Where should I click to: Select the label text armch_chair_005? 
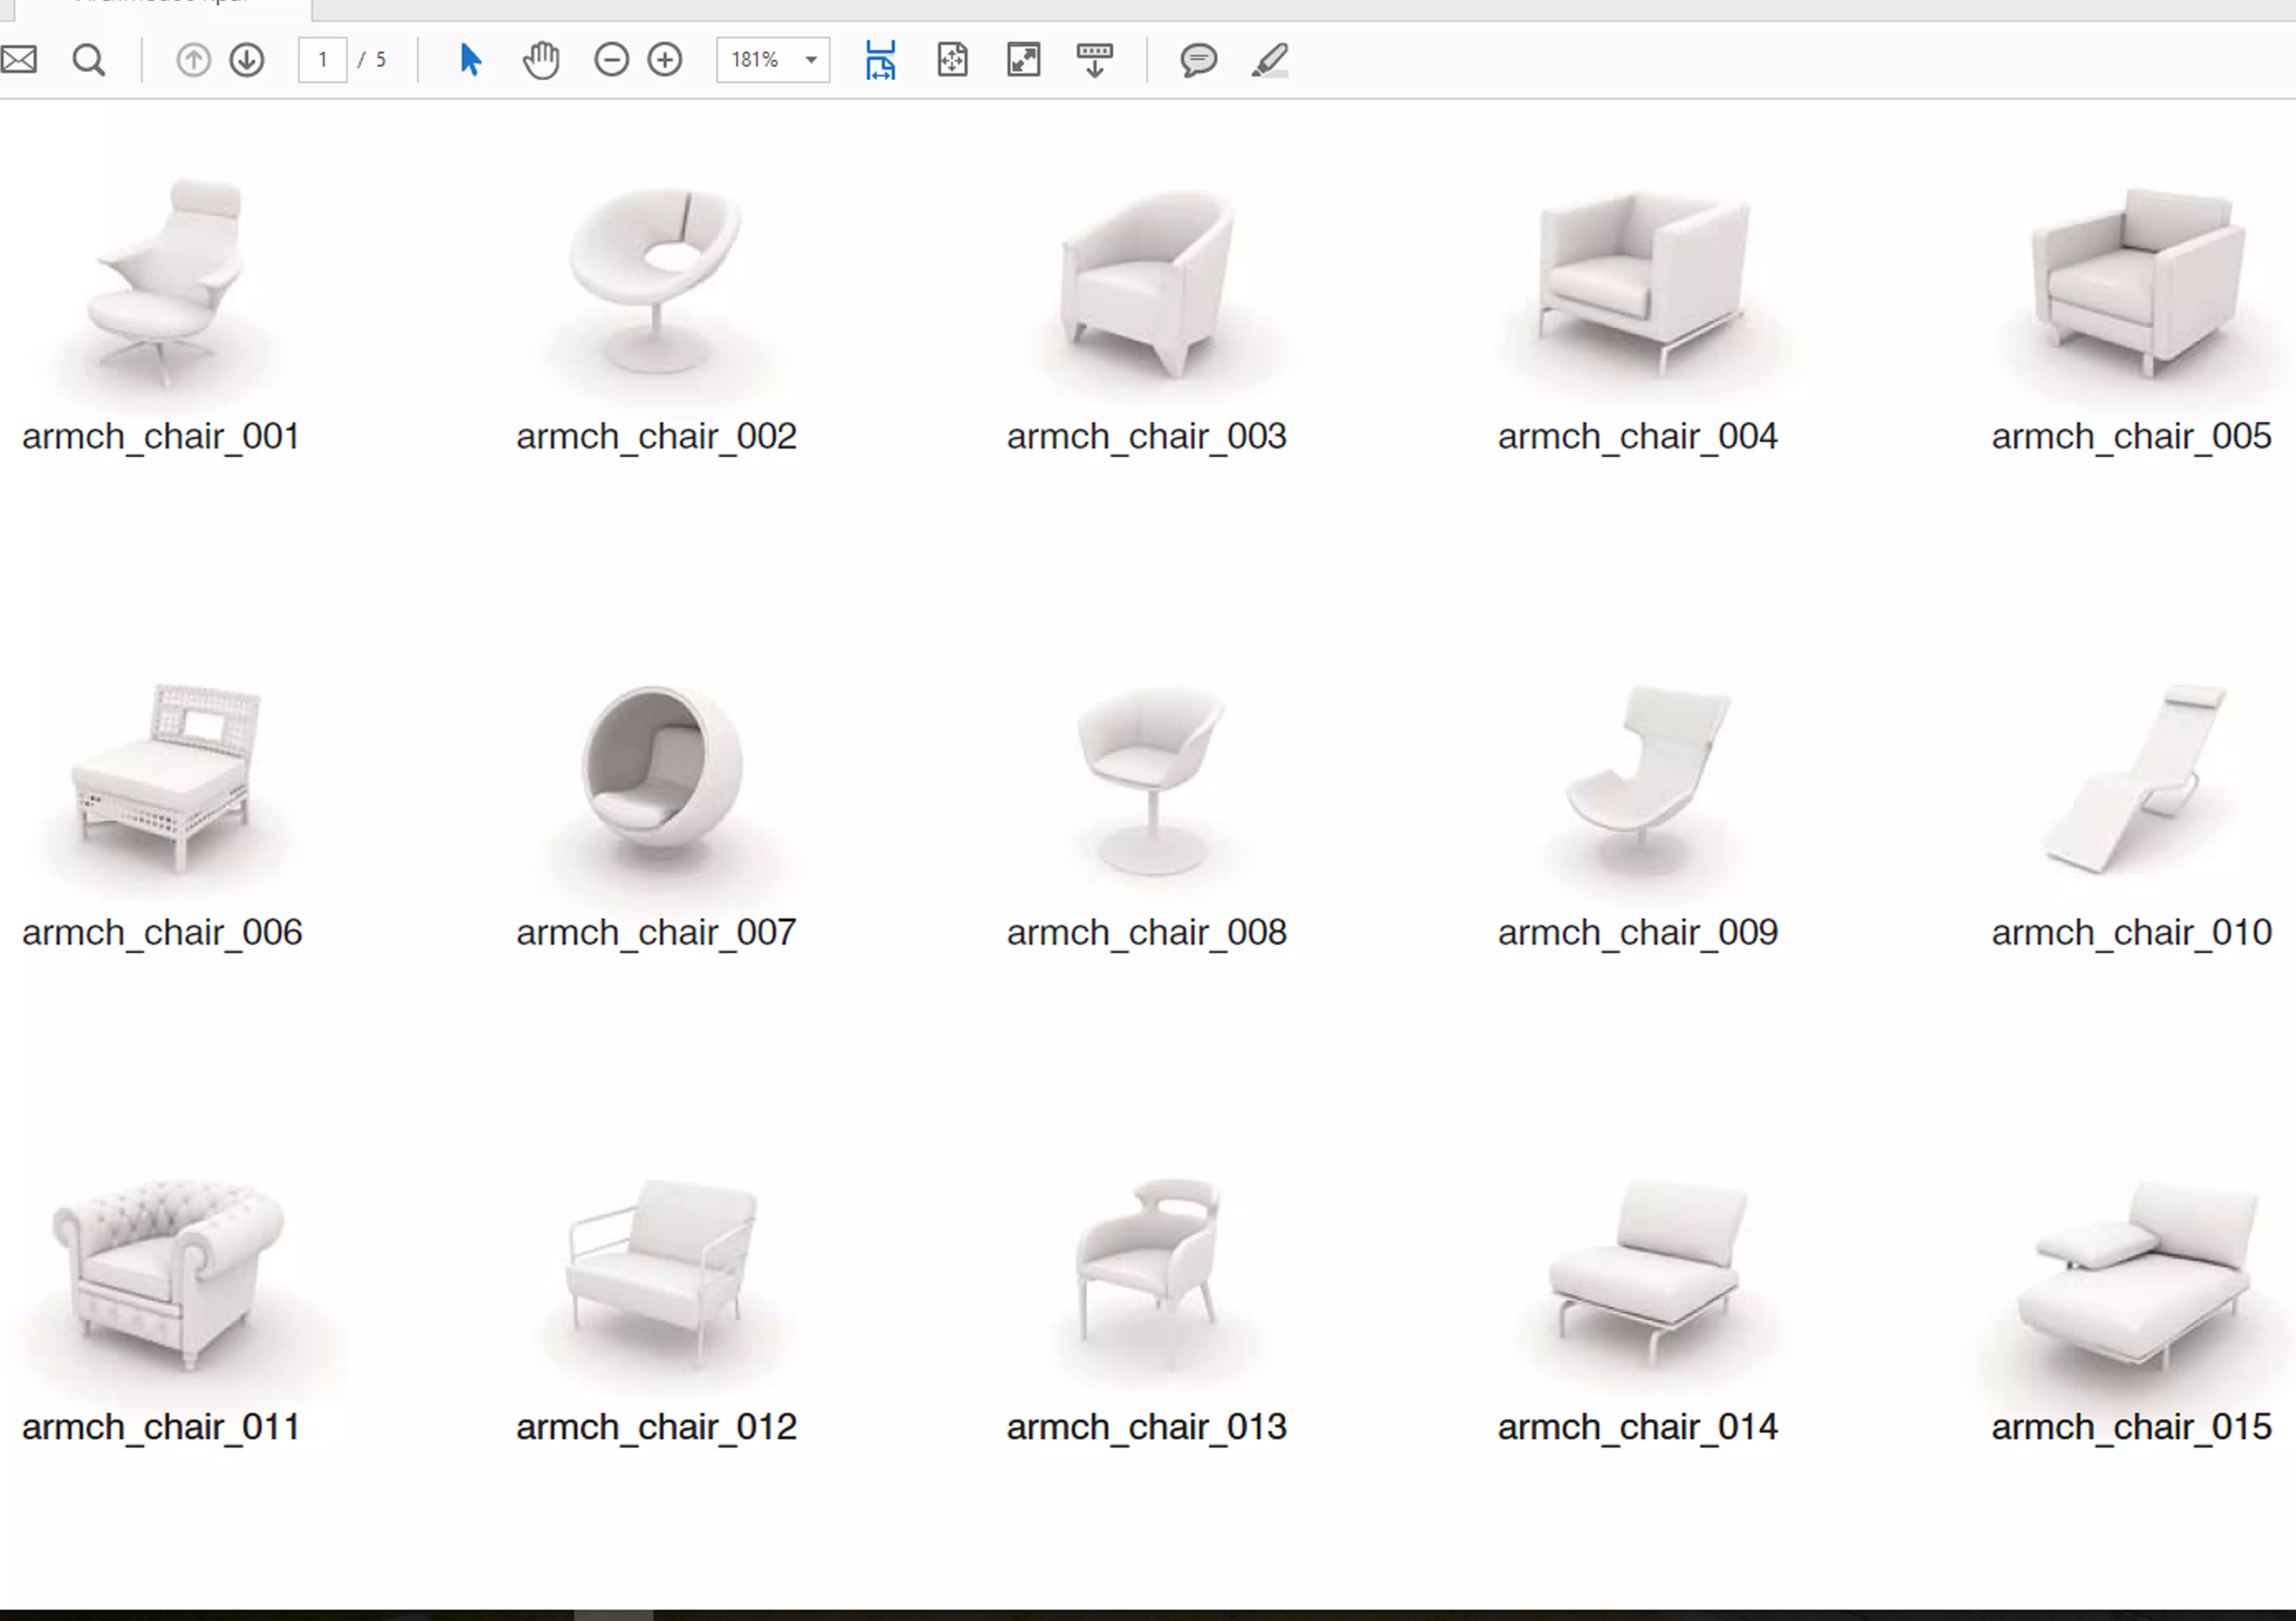click(x=2132, y=437)
